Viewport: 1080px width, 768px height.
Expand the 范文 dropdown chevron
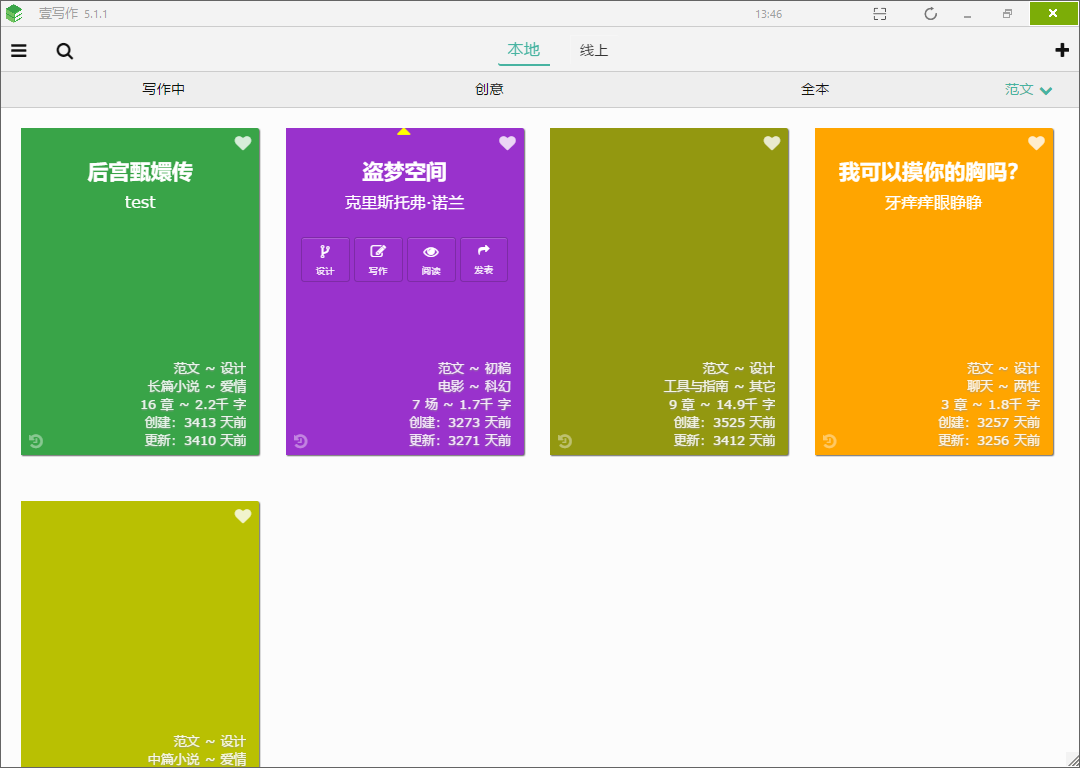coord(1046,90)
